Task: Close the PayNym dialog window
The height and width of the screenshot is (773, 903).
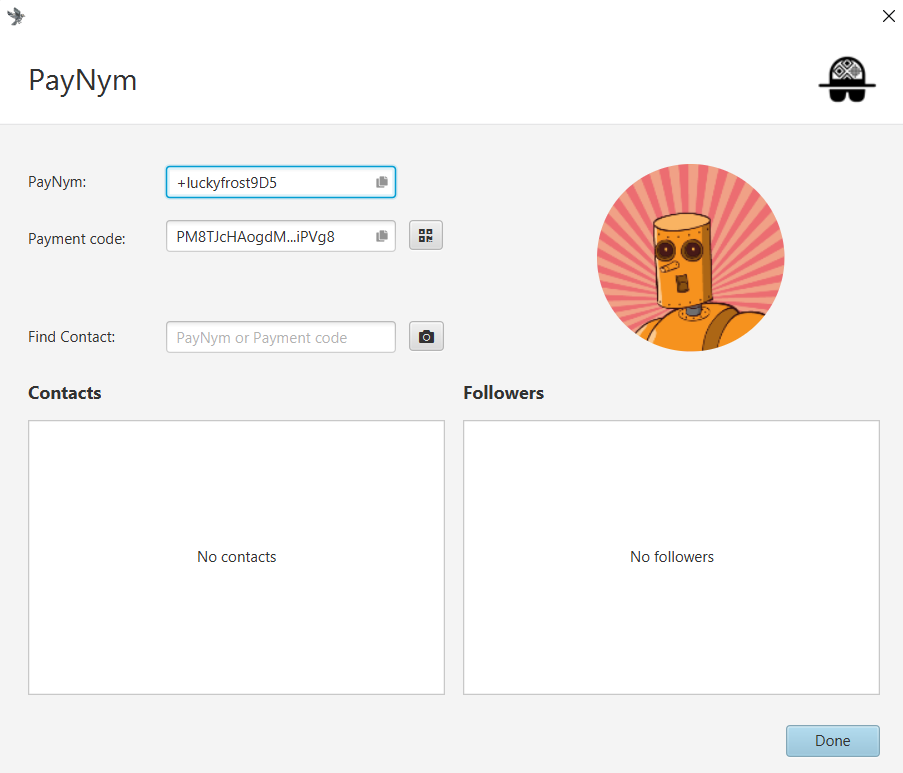Action: pyautogui.click(x=888, y=16)
